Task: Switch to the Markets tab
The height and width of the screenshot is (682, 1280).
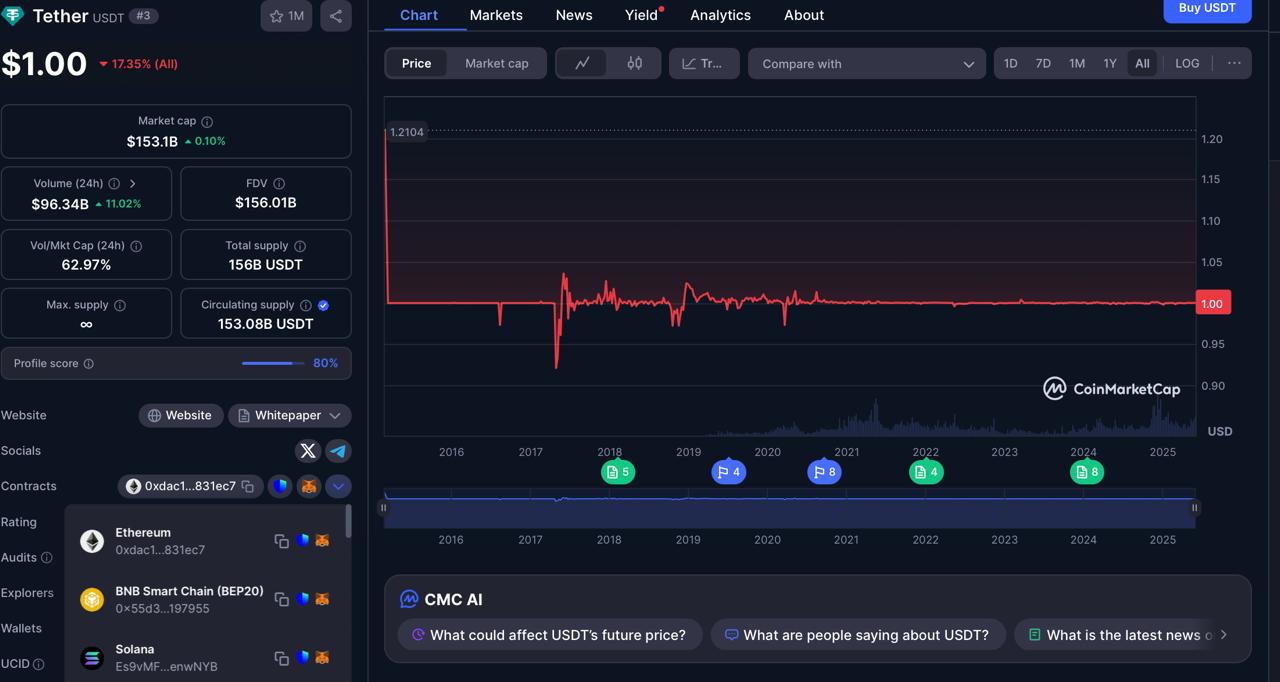Action: (x=496, y=15)
